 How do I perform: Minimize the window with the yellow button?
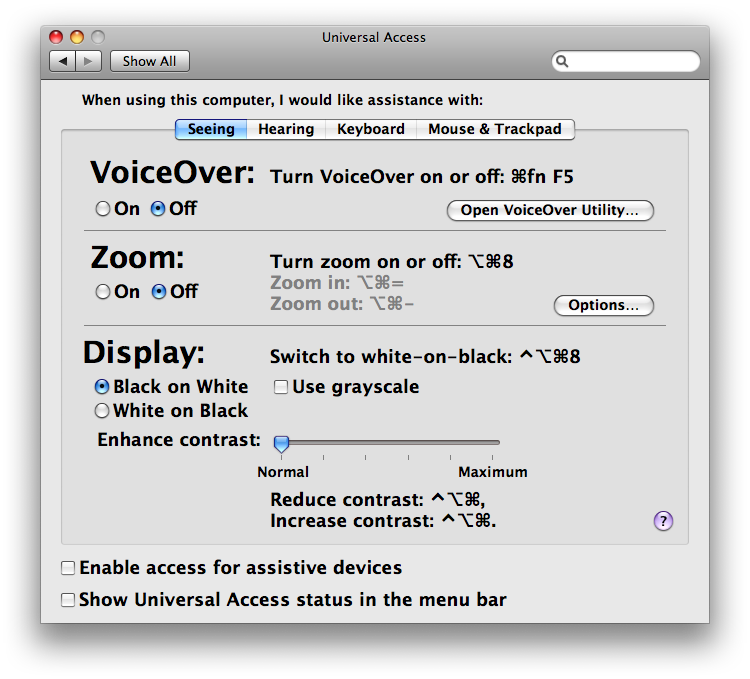[77, 37]
